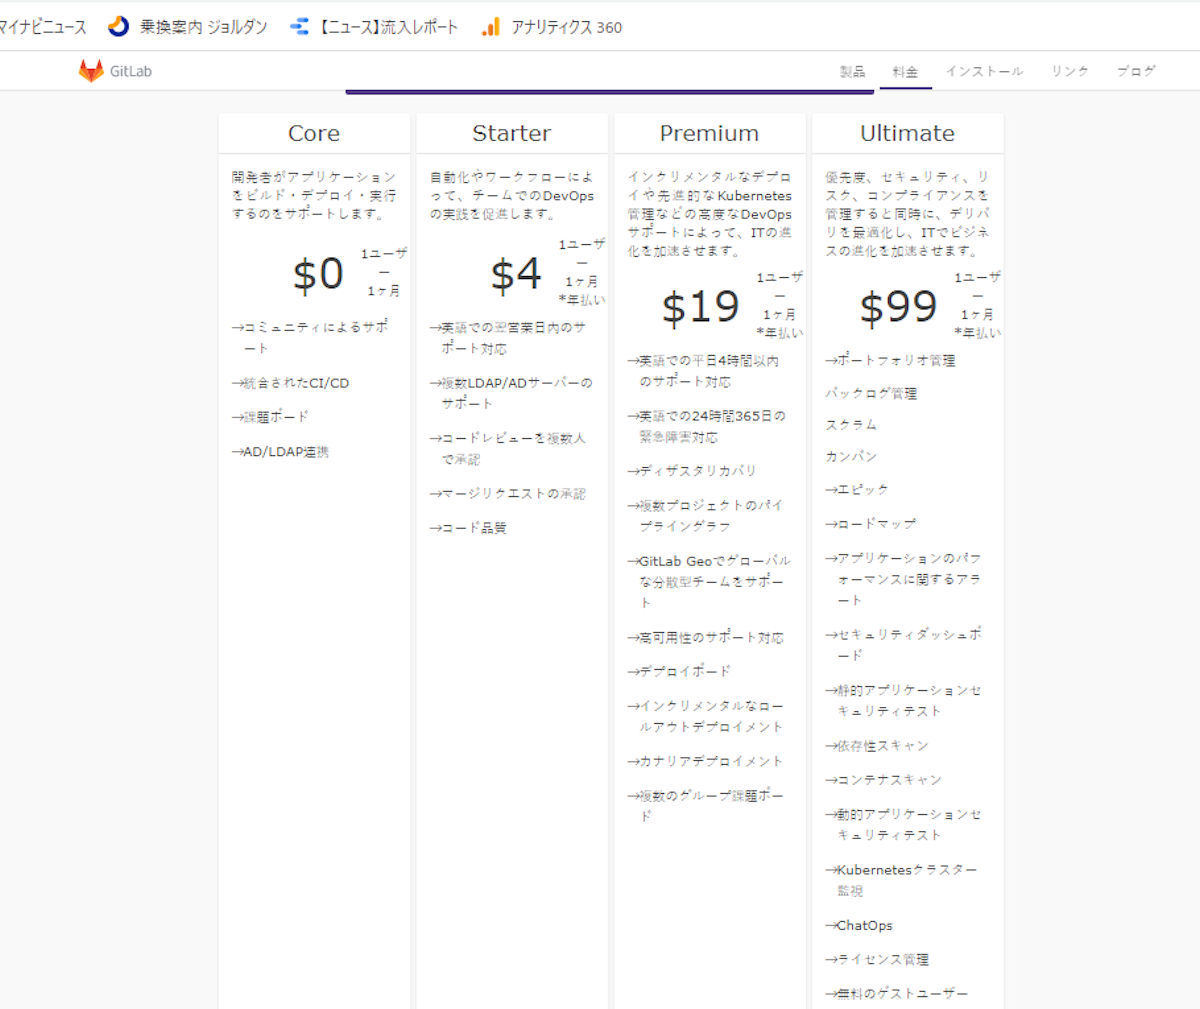Open アプリケーションのパフォーマンスに関するアラート link
This screenshot has height=1009, width=1200.
(x=903, y=579)
